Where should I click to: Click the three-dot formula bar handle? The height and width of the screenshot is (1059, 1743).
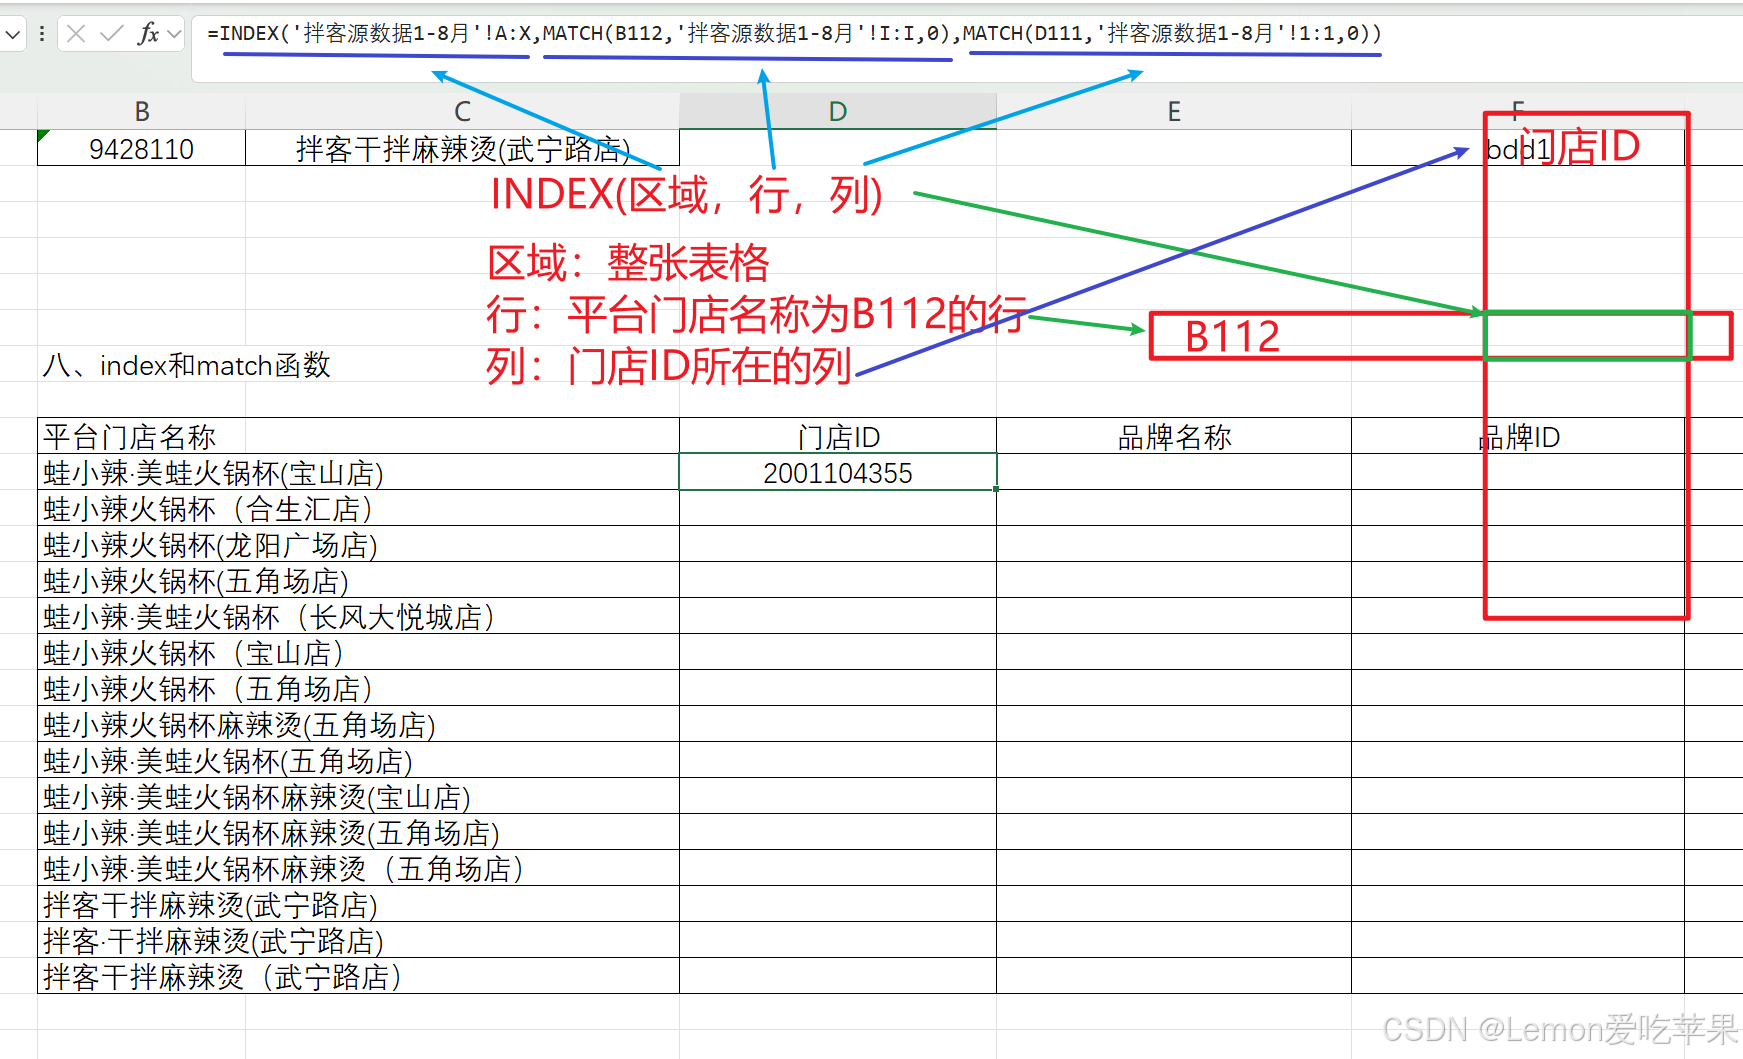coord(41,34)
